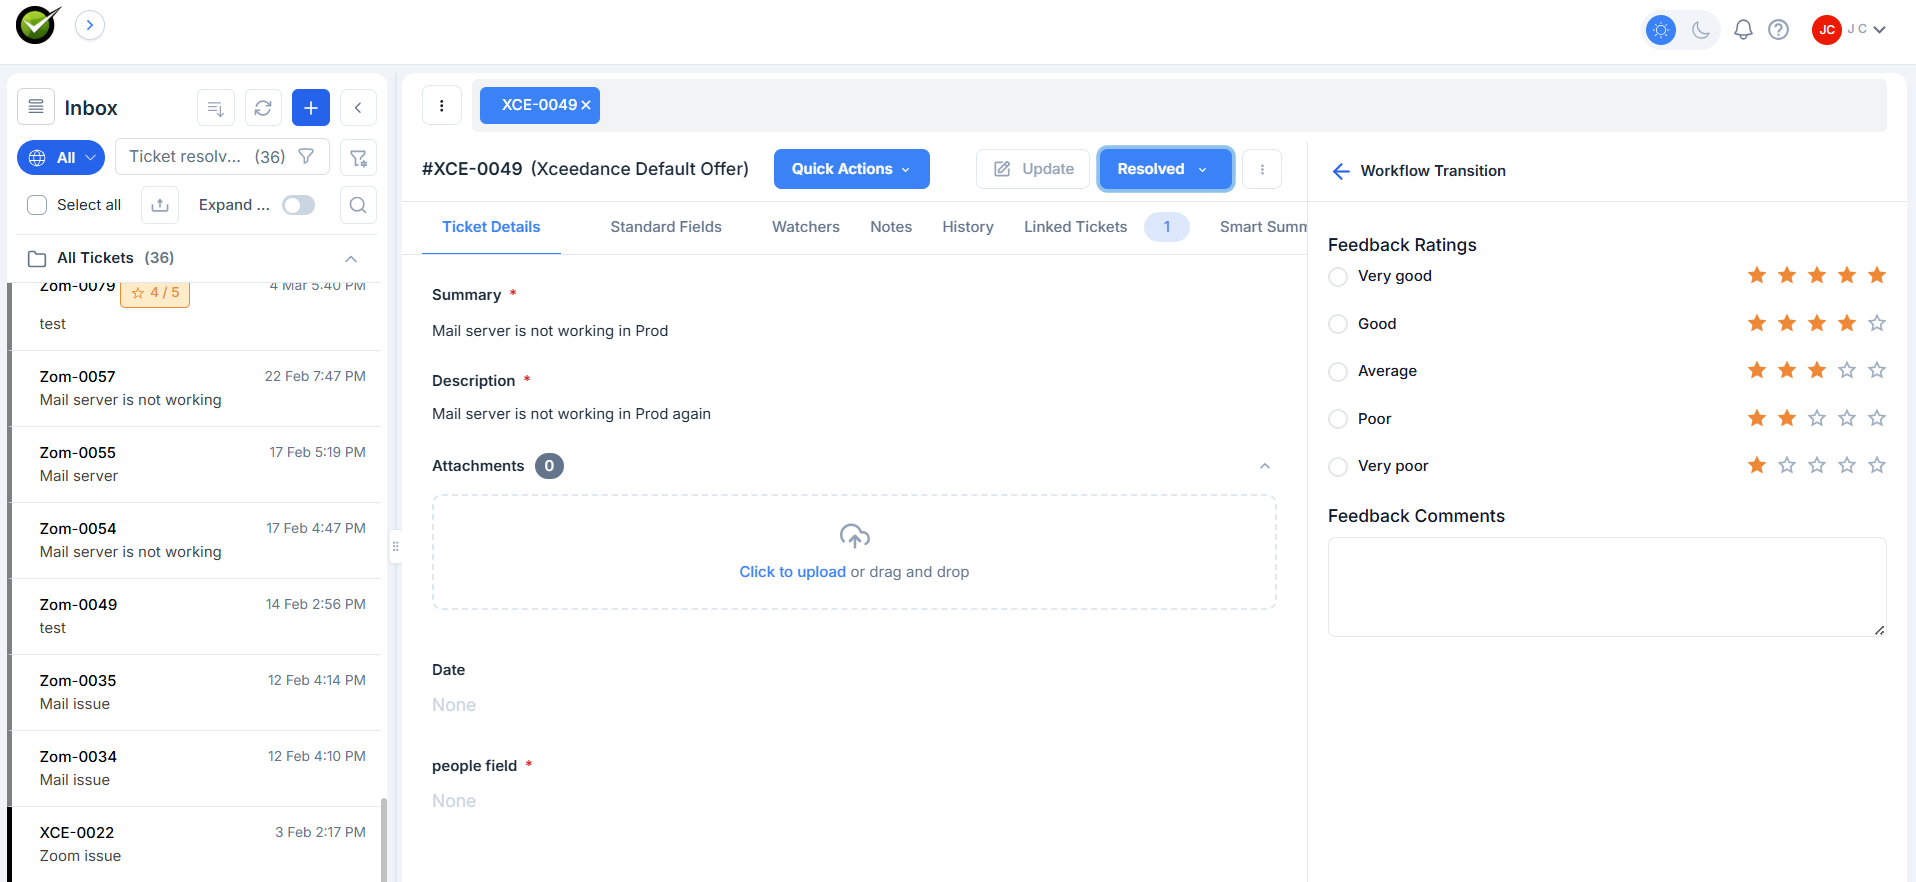This screenshot has width=1916, height=882.
Task: Open ticket XCE-0022 Zoom issue
Action: [196, 844]
